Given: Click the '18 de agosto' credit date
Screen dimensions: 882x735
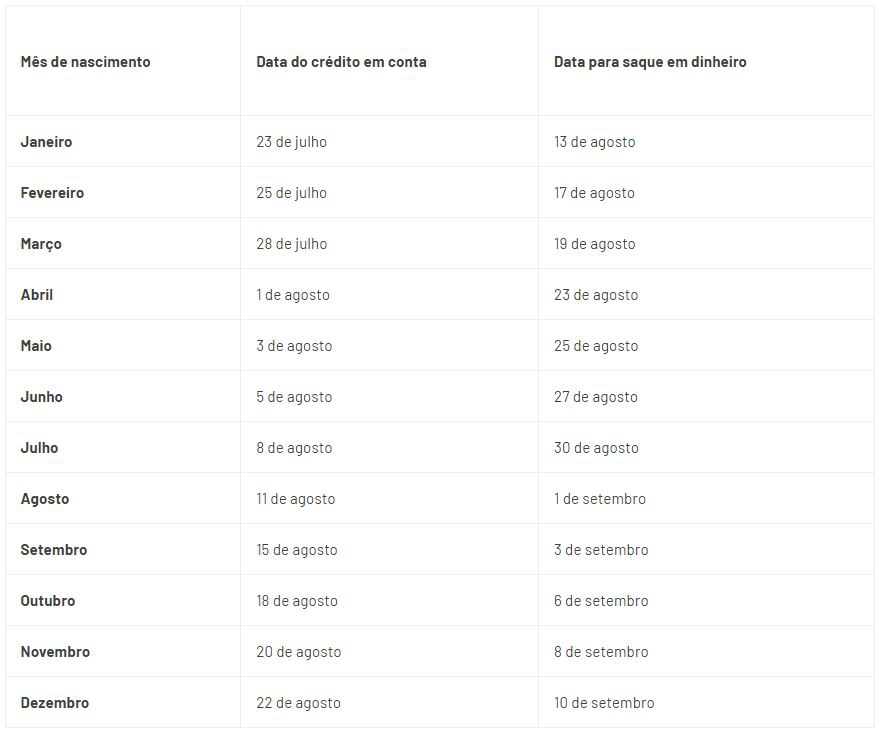Looking at the screenshot, I should [x=297, y=601].
